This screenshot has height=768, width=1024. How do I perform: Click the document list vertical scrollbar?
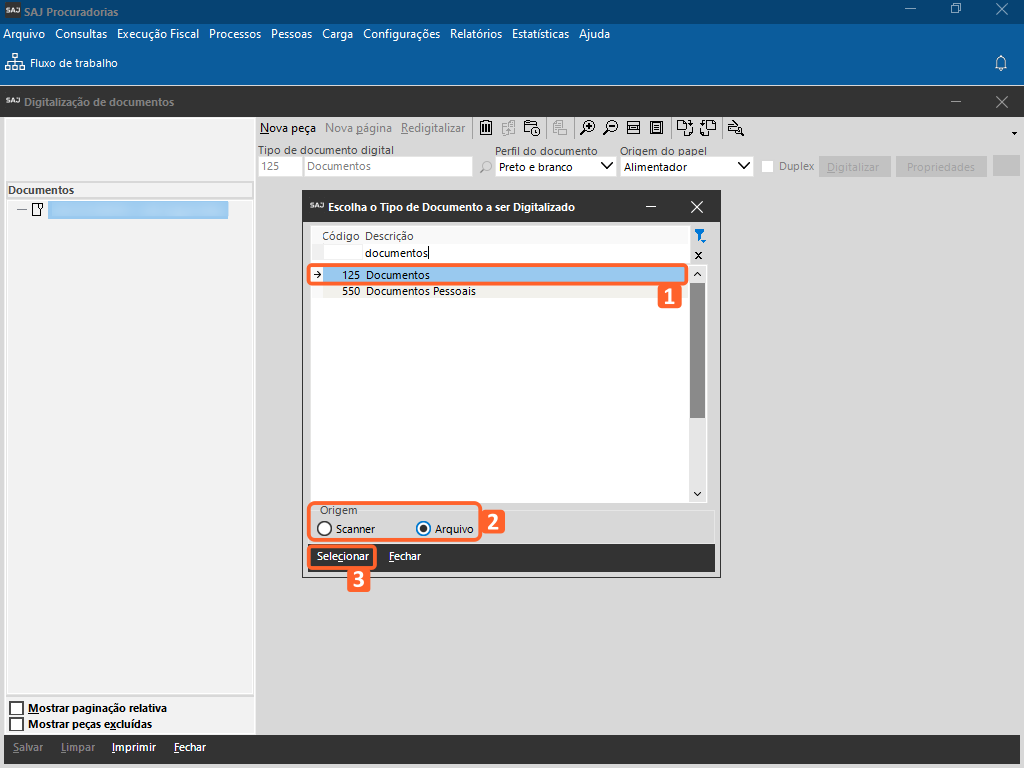pos(698,350)
